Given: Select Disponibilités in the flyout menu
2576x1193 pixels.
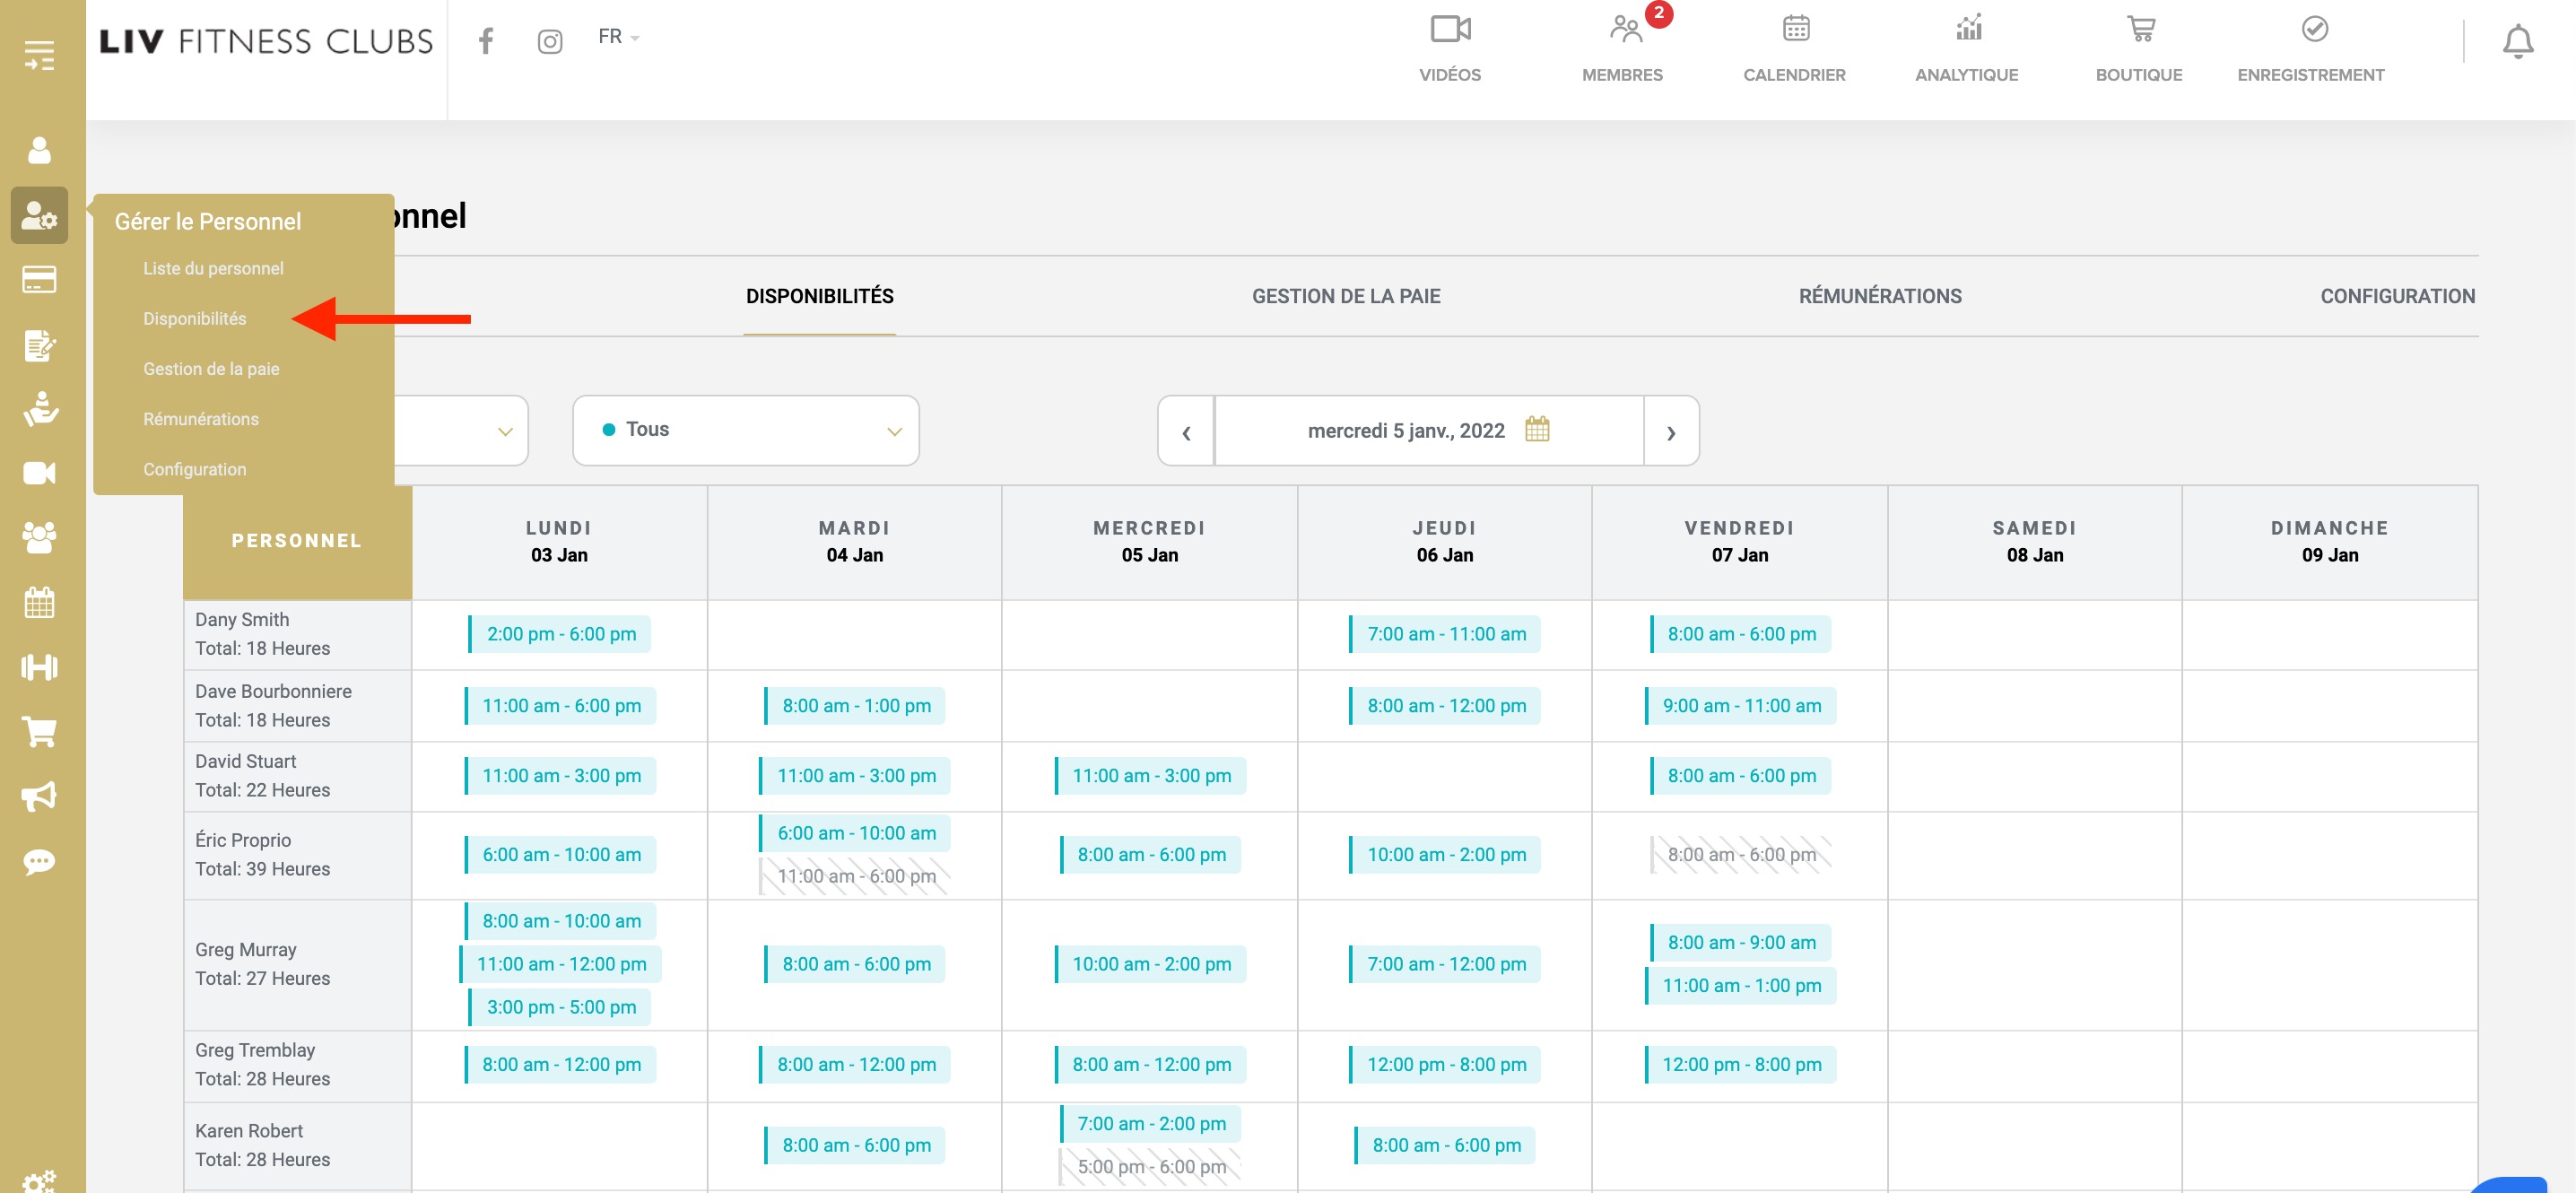Looking at the screenshot, I should [x=194, y=319].
